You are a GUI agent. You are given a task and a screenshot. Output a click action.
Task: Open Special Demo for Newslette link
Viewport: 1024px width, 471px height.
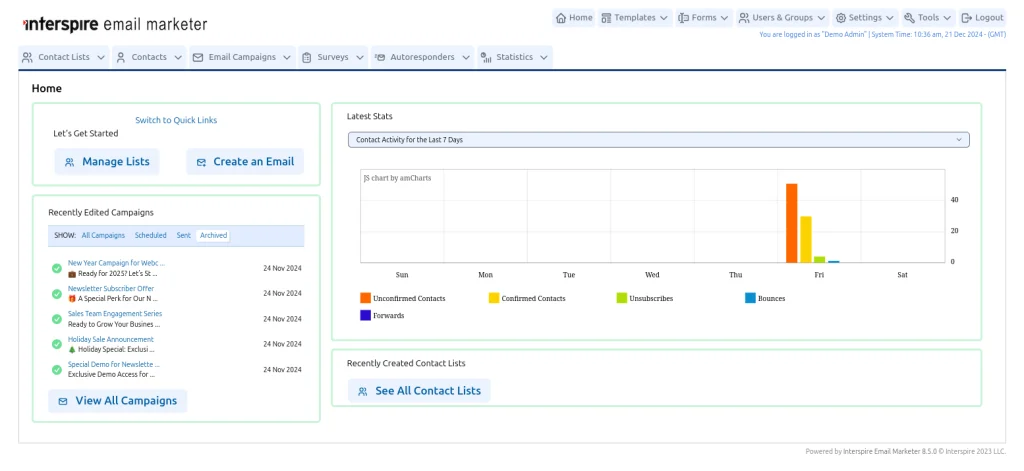tap(114, 364)
